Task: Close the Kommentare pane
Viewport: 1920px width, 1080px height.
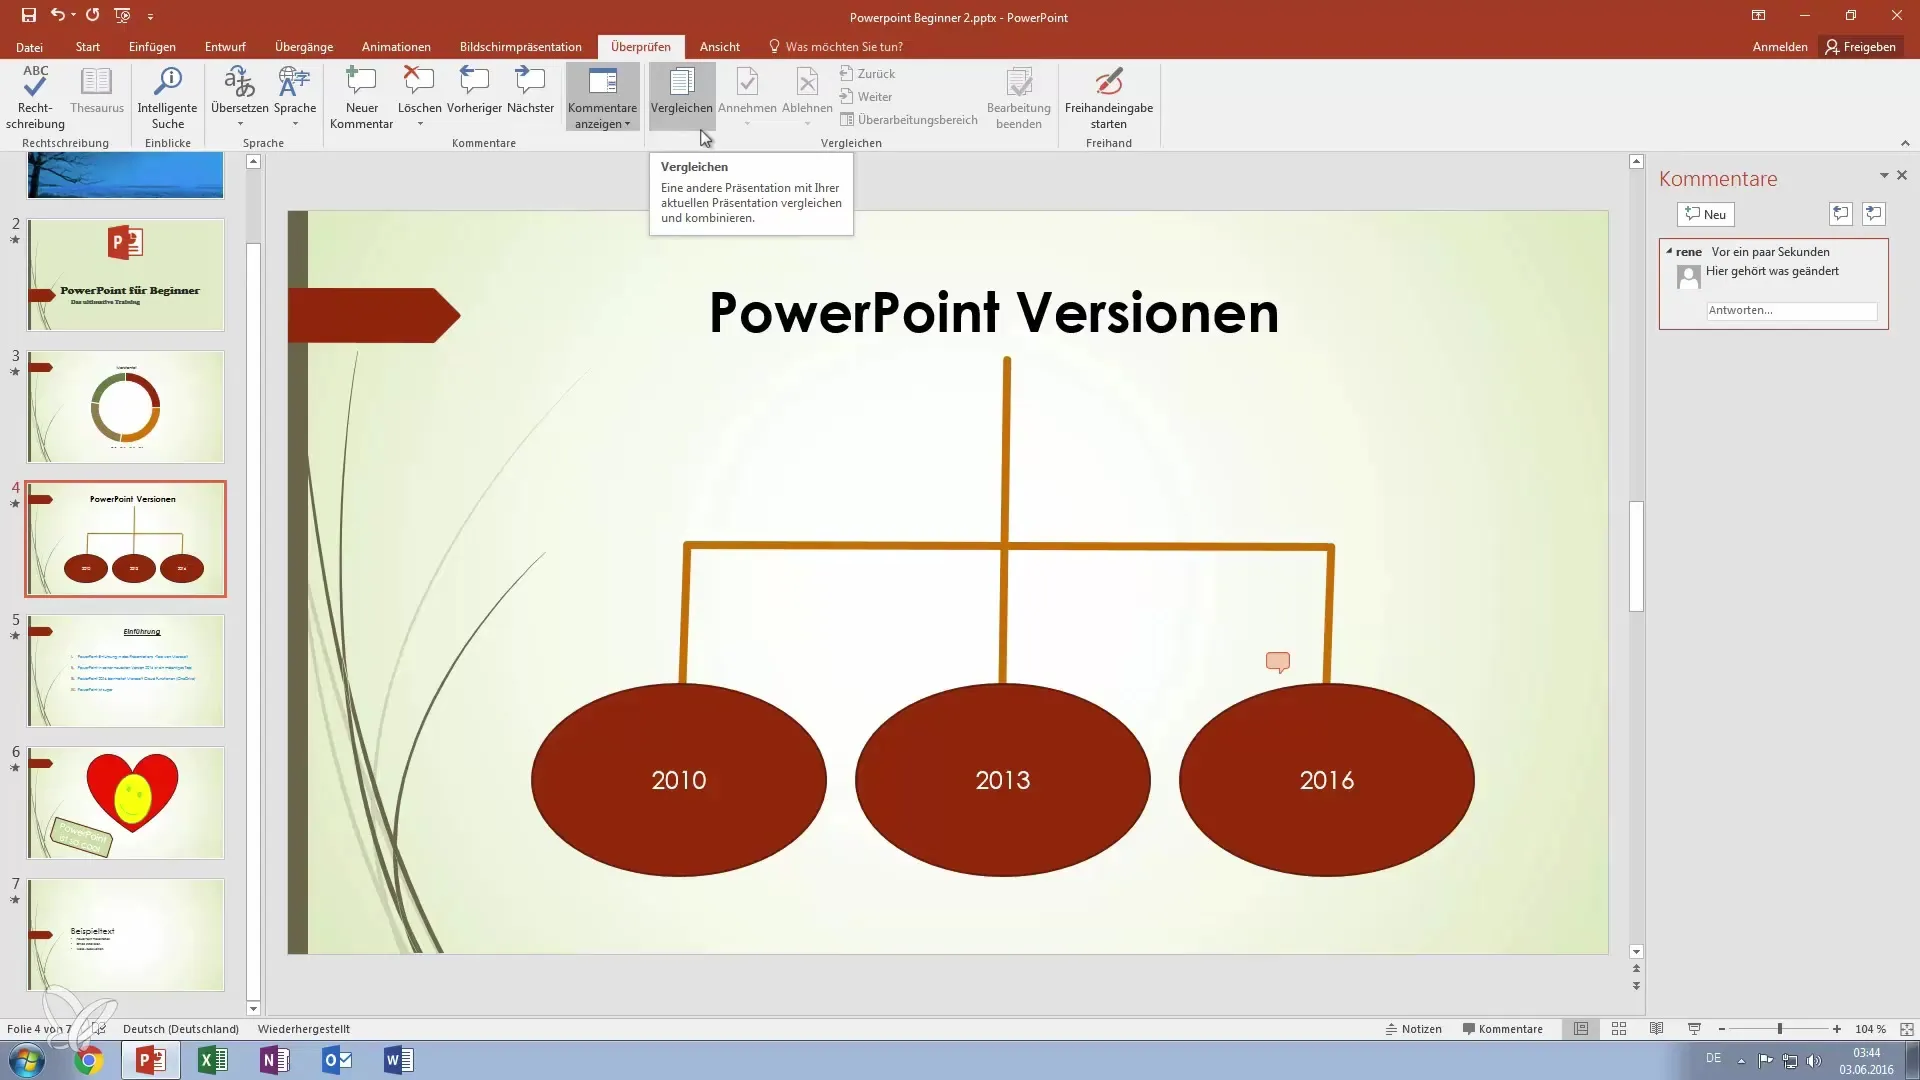Action: tap(1902, 175)
